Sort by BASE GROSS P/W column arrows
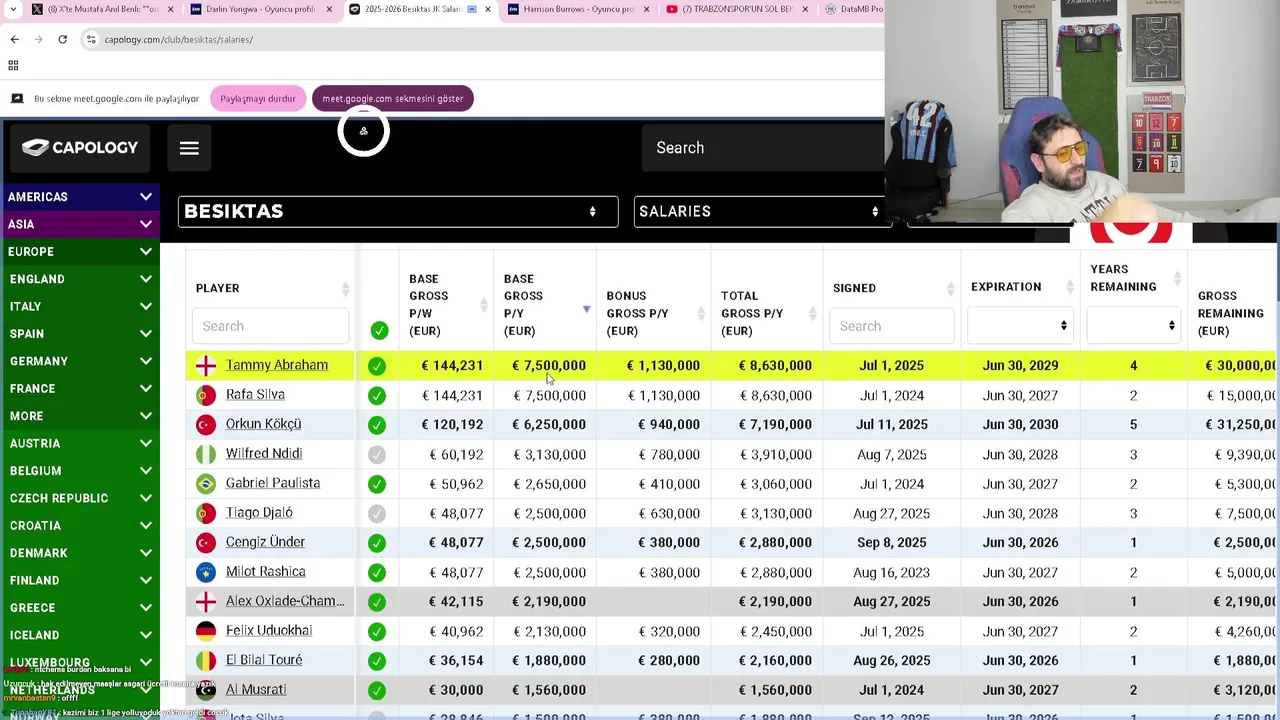This screenshot has width=1280, height=720. point(483,305)
